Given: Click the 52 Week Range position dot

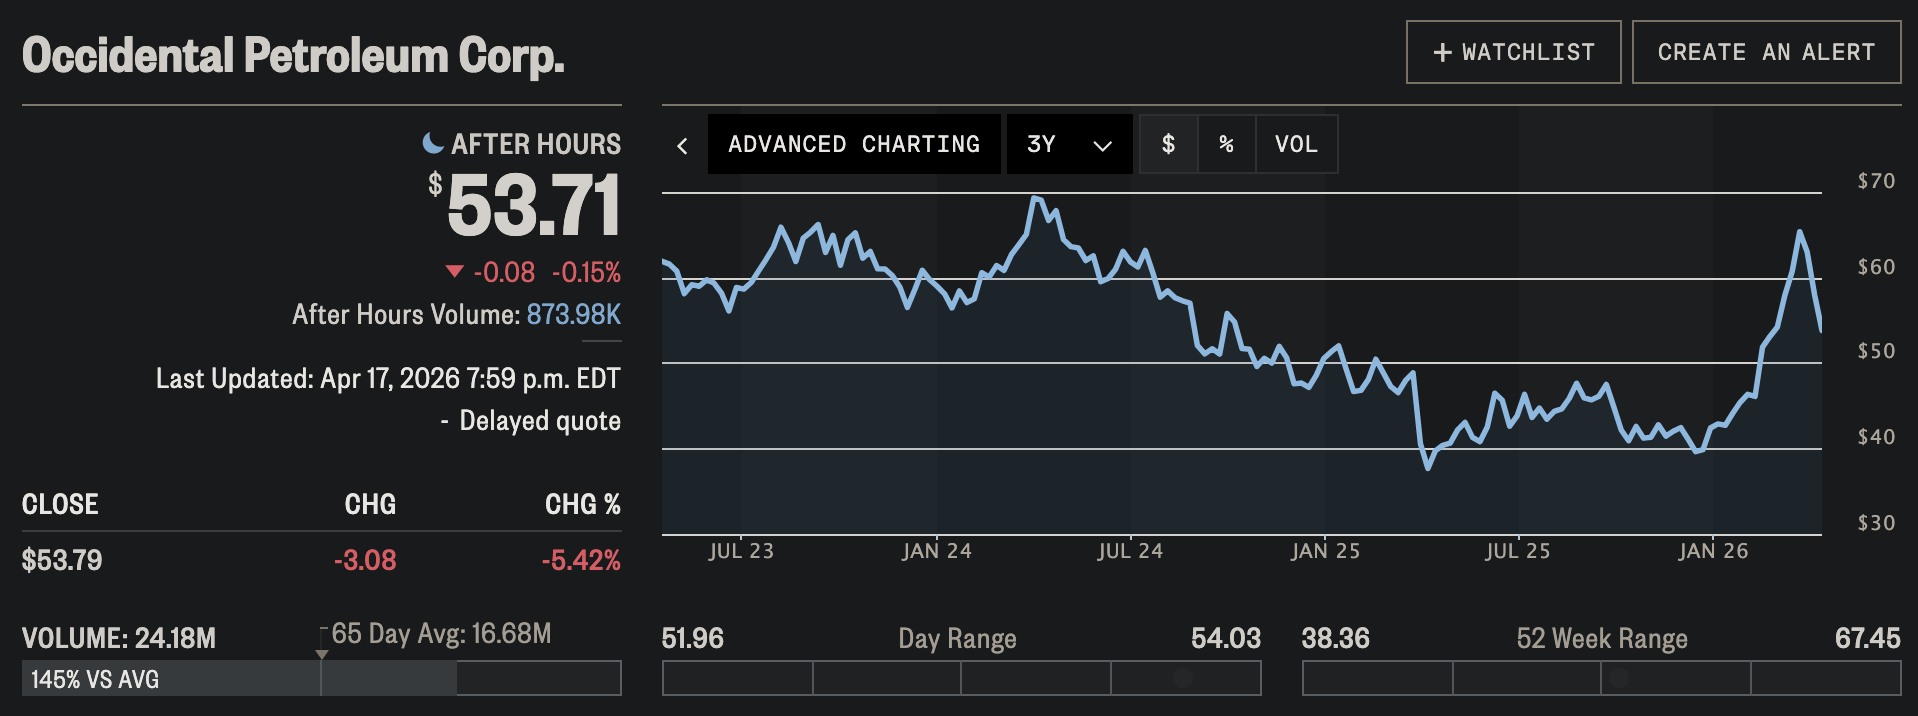Looking at the screenshot, I should pos(1619,678).
